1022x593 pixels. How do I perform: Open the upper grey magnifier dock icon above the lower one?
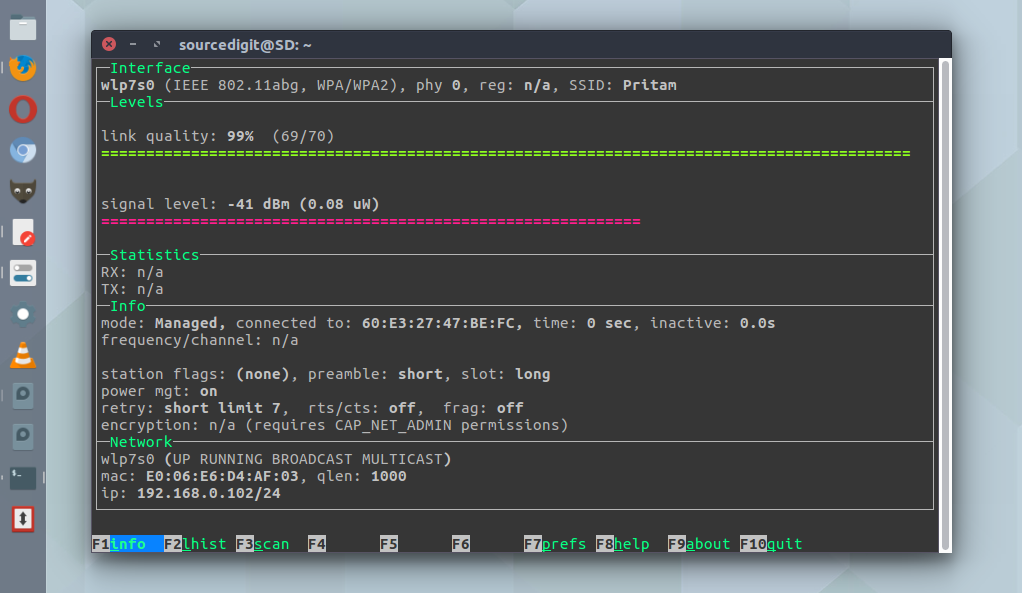click(x=23, y=396)
